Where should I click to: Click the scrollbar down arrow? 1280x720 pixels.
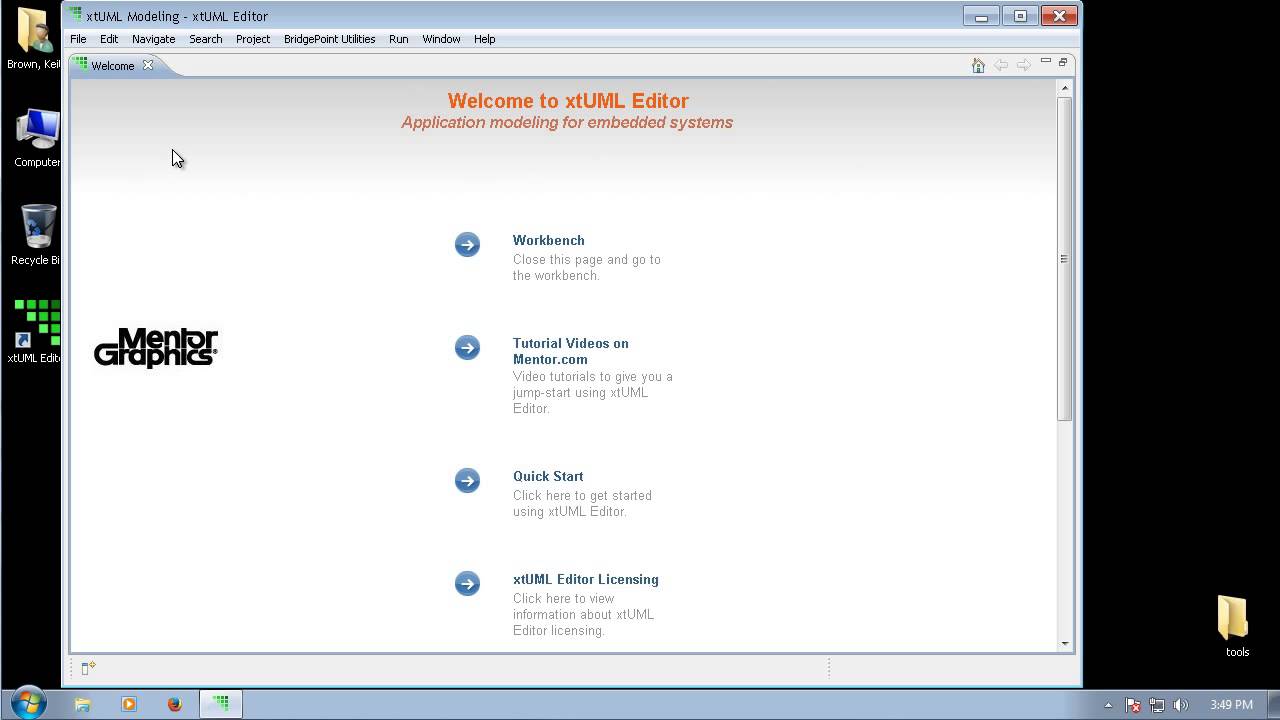pos(1064,643)
